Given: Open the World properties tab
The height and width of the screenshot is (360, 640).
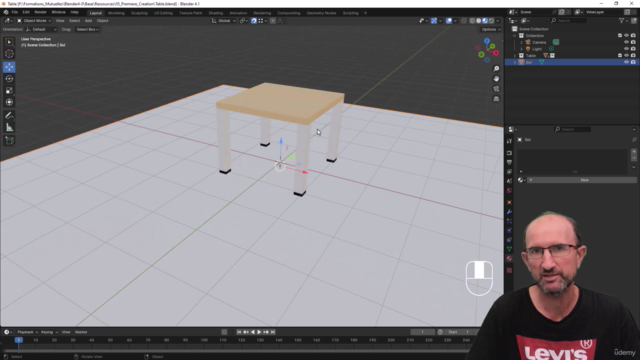Looking at the screenshot, I should [x=509, y=191].
